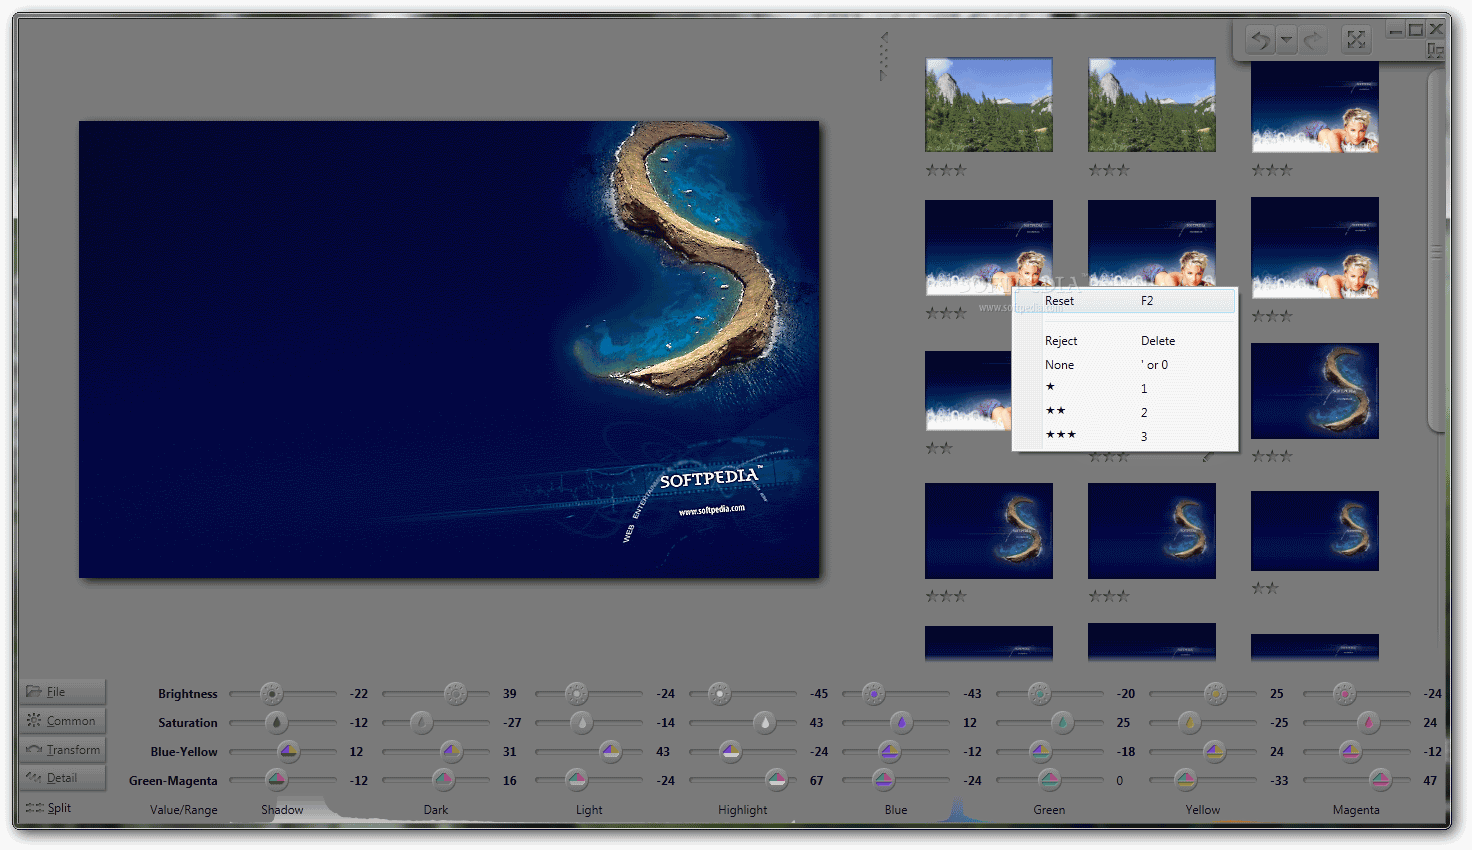
Task: Click the value 67 in the Highlight column
Action: [817, 780]
